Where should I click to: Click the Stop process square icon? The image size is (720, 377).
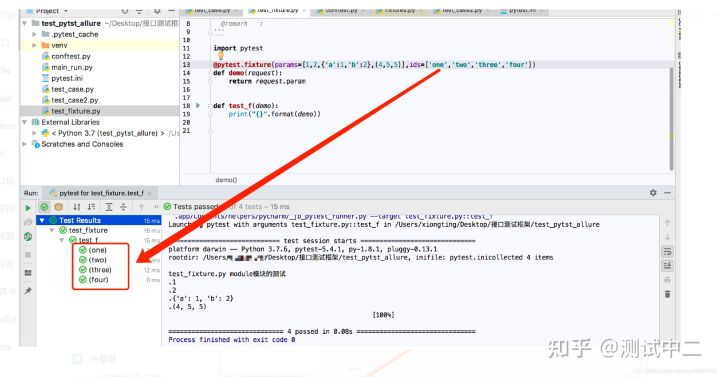point(28,255)
